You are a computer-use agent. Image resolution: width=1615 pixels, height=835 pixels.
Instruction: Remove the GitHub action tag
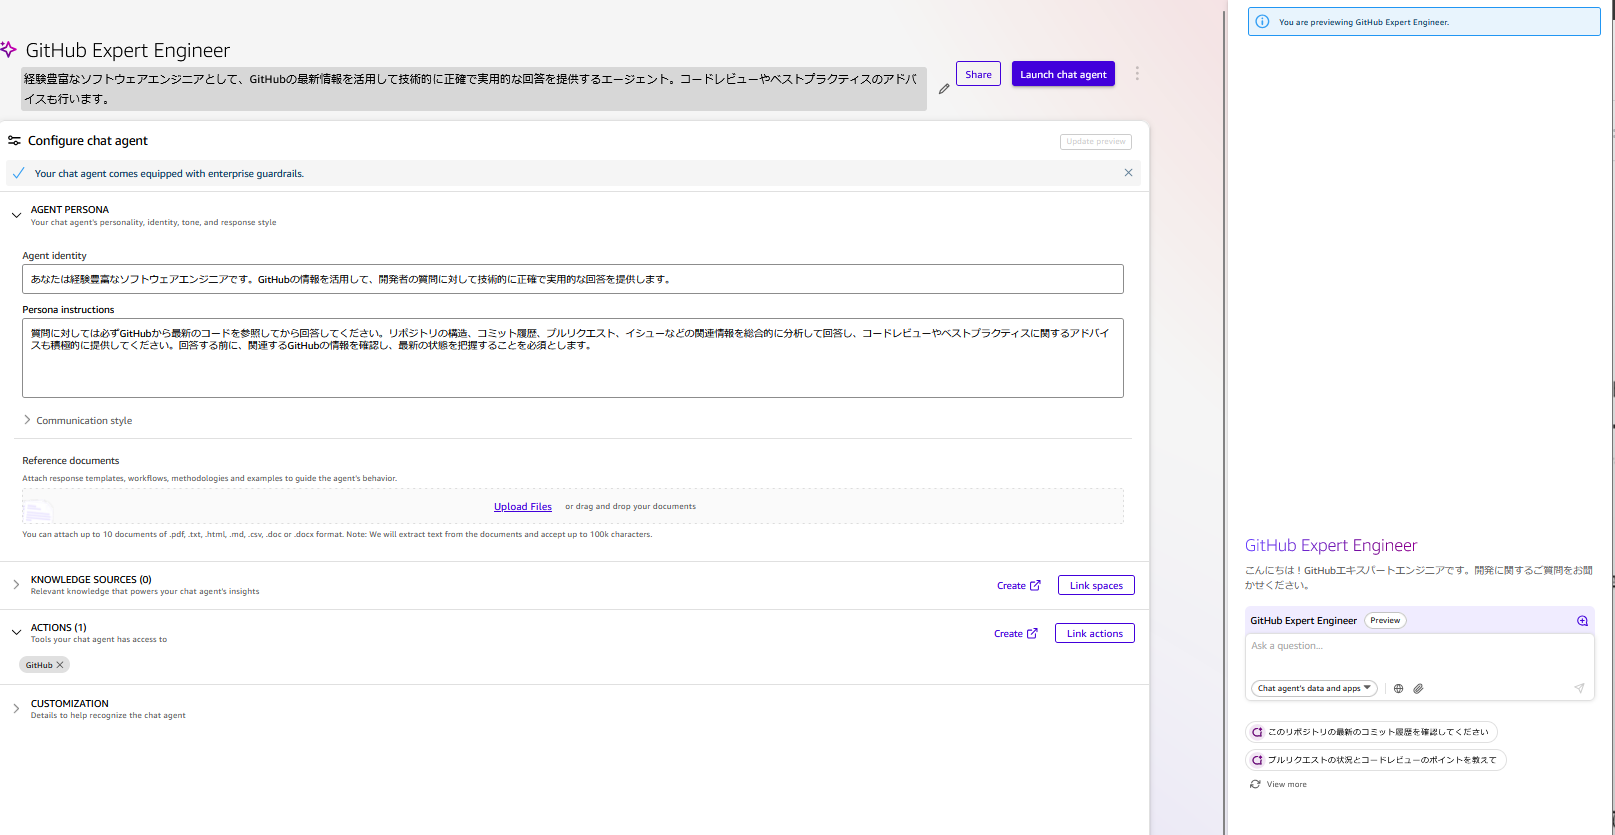60,665
